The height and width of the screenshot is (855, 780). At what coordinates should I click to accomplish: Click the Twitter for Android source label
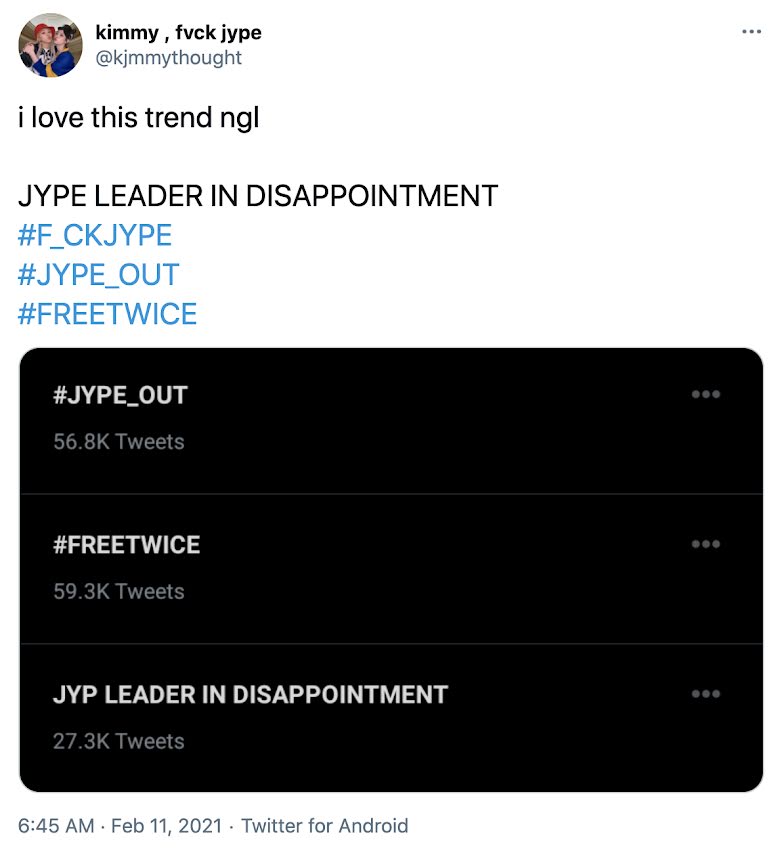(325, 825)
